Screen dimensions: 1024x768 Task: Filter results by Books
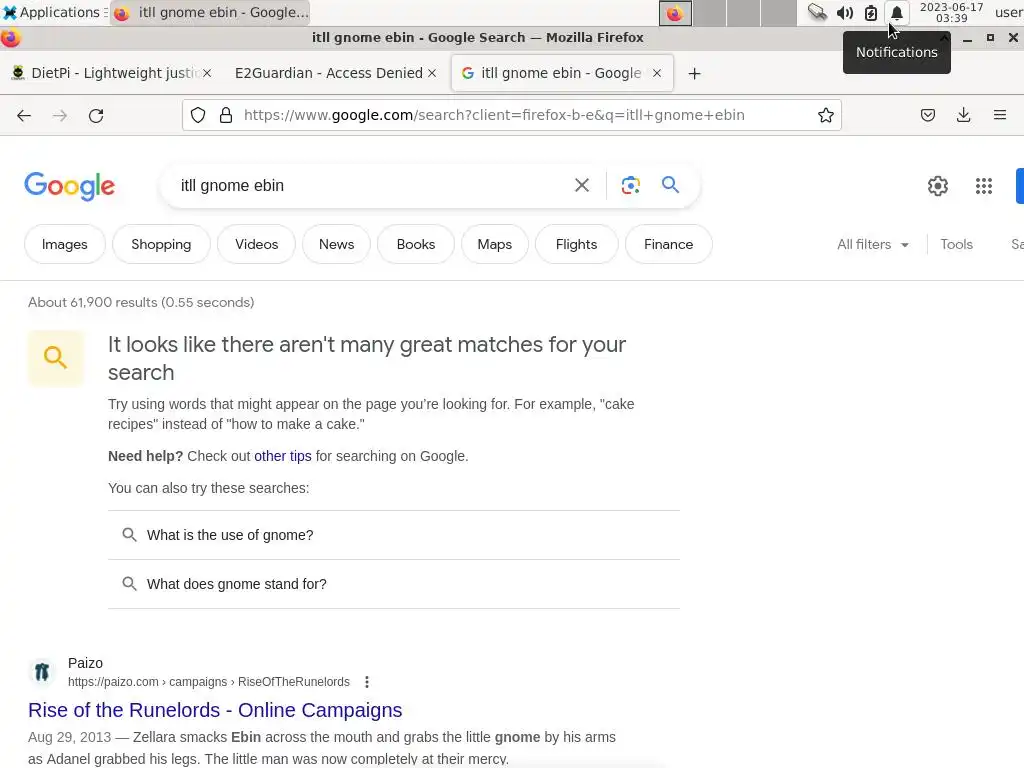click(416, 244)
